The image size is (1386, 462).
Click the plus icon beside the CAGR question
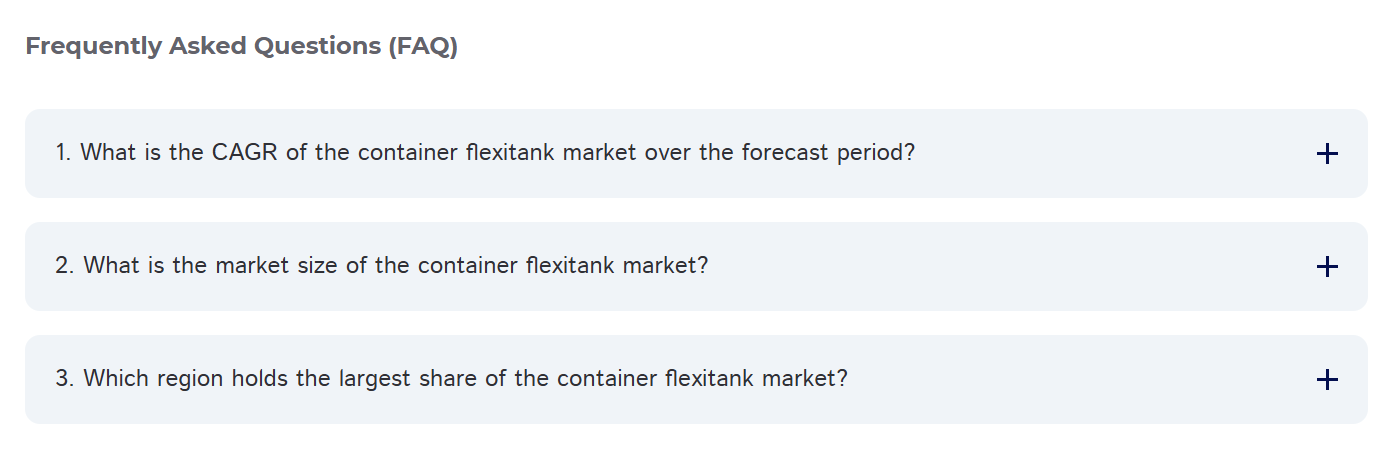coord(1326,154)
